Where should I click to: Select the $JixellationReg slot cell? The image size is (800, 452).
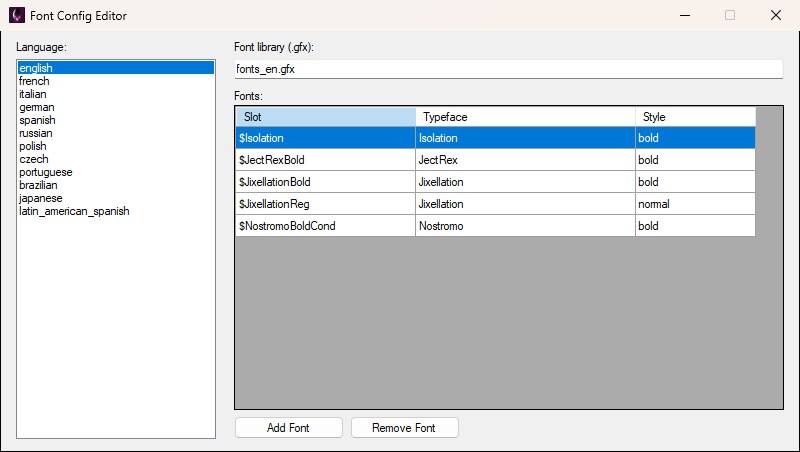pos(326,204)
